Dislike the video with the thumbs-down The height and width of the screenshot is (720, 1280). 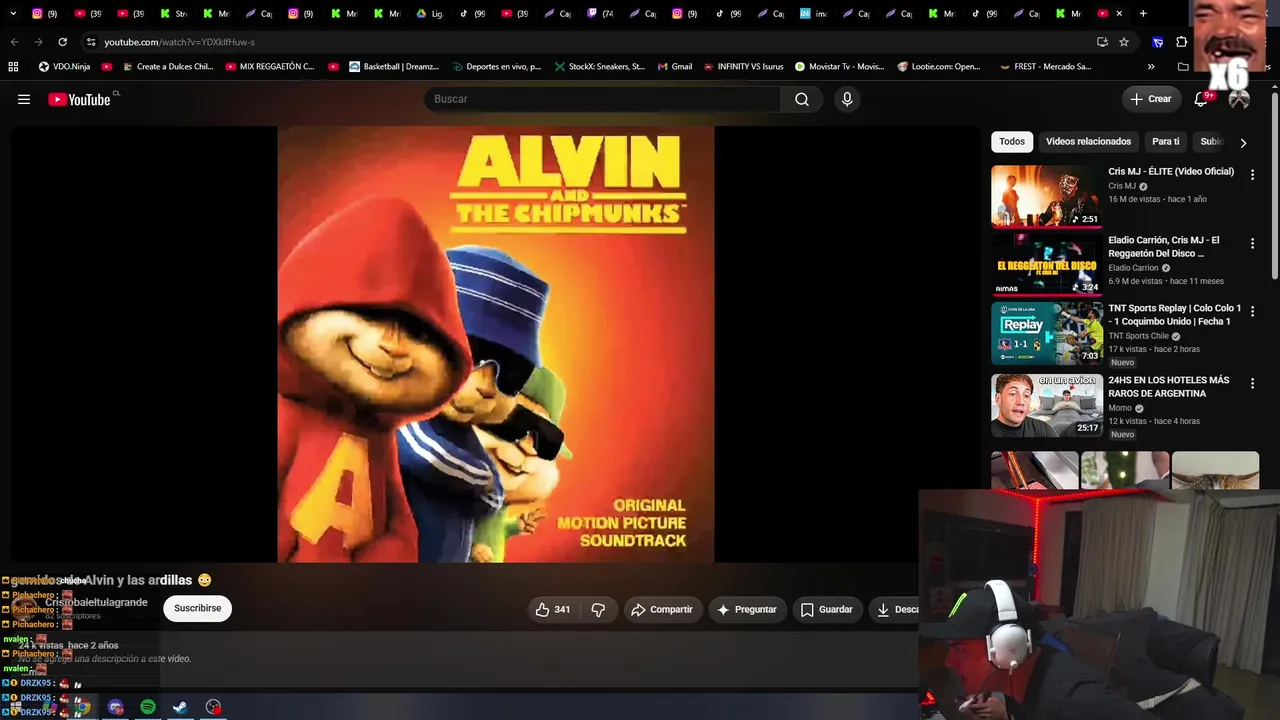coord(598,609)
